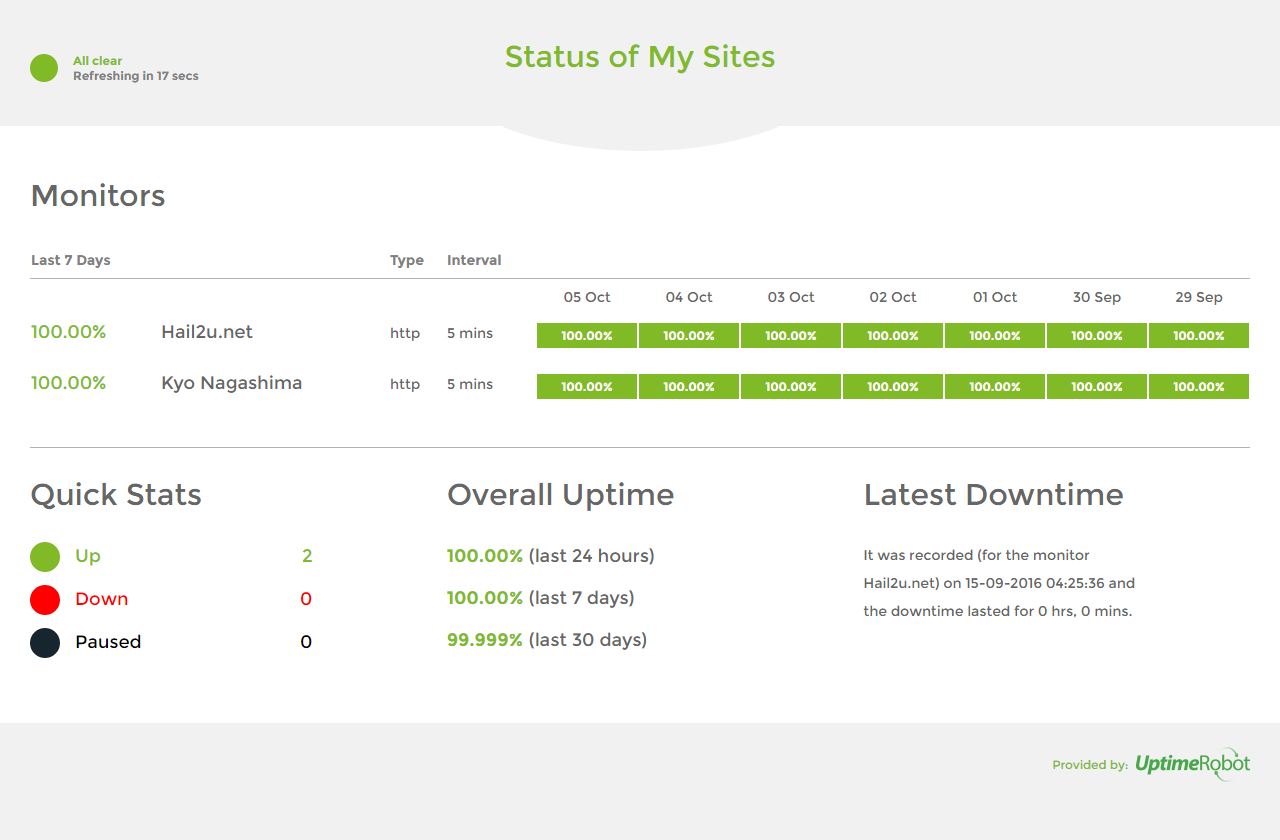Image resolution: width=1280 pixels, height=840 pixels.
Task: Click the green Up status dot
Action: 44,556
